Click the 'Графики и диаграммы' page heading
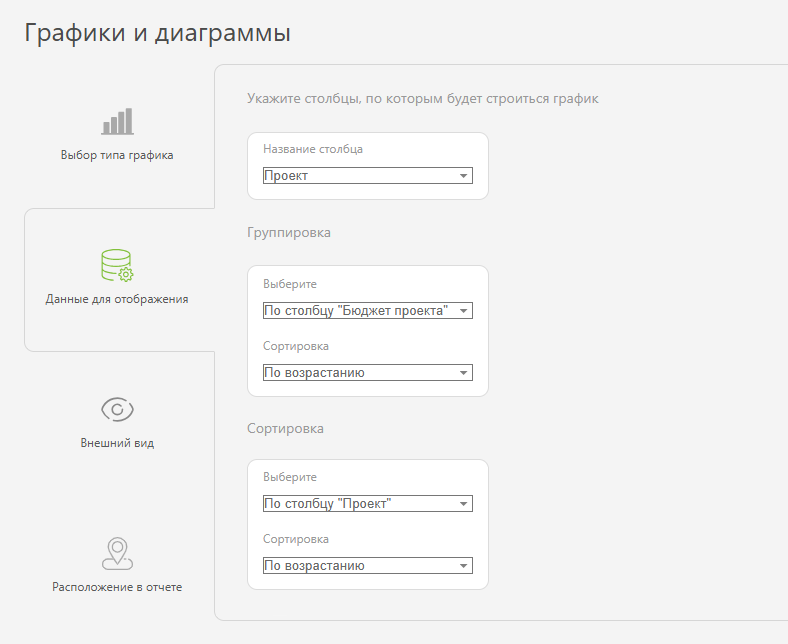Screen dimensions: 788x644 click(x=157, y=33)
